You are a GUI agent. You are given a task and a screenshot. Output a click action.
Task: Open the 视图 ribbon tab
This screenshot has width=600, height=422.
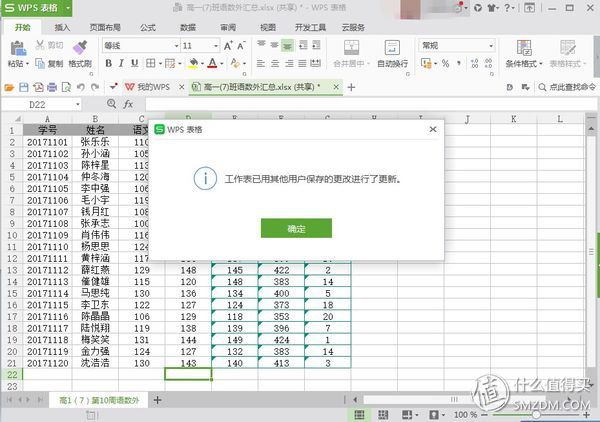click(x=268, y=28)
